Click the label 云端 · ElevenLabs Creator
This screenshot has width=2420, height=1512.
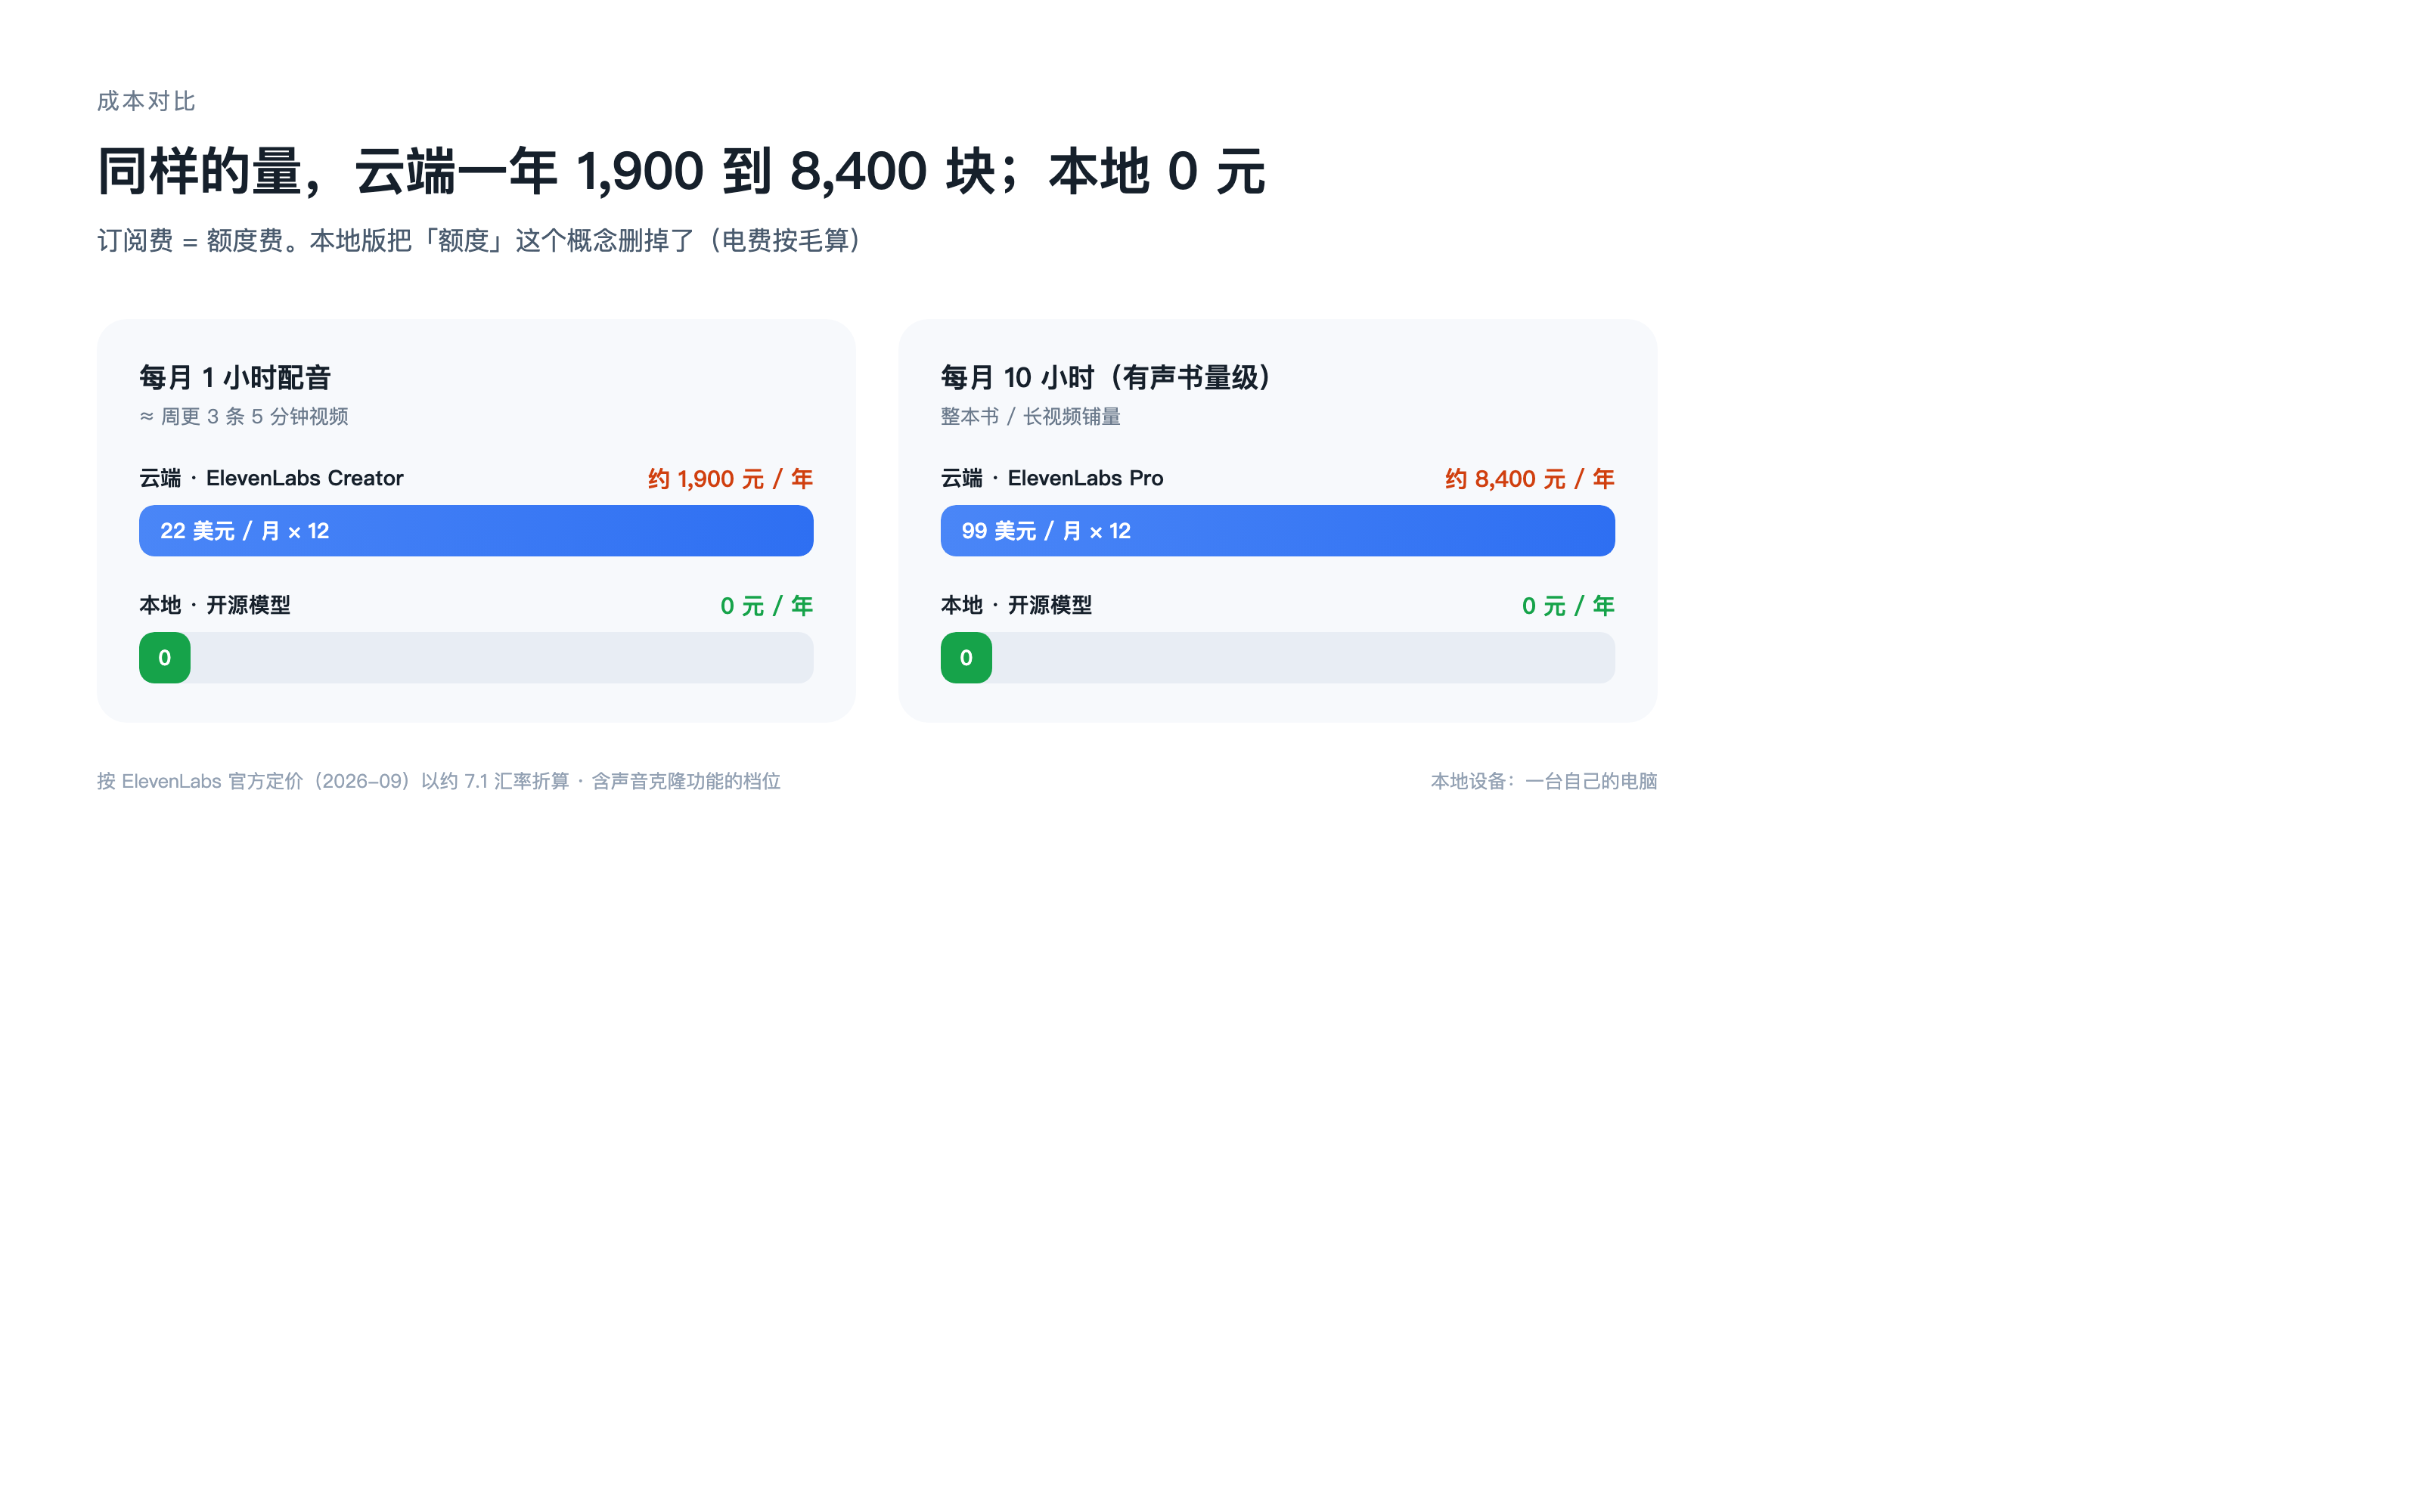[271, 478]
